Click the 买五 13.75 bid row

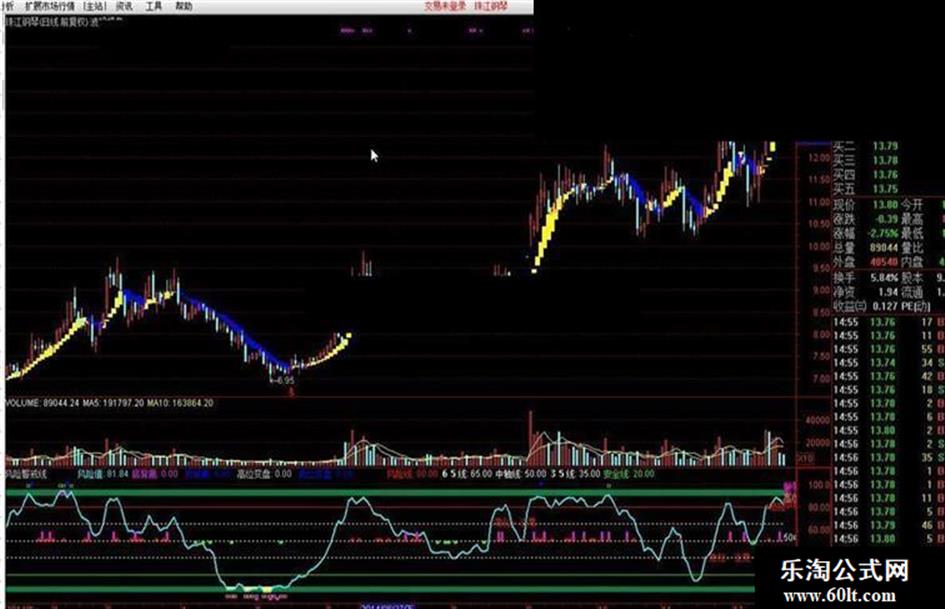click(x=865, y=189)
